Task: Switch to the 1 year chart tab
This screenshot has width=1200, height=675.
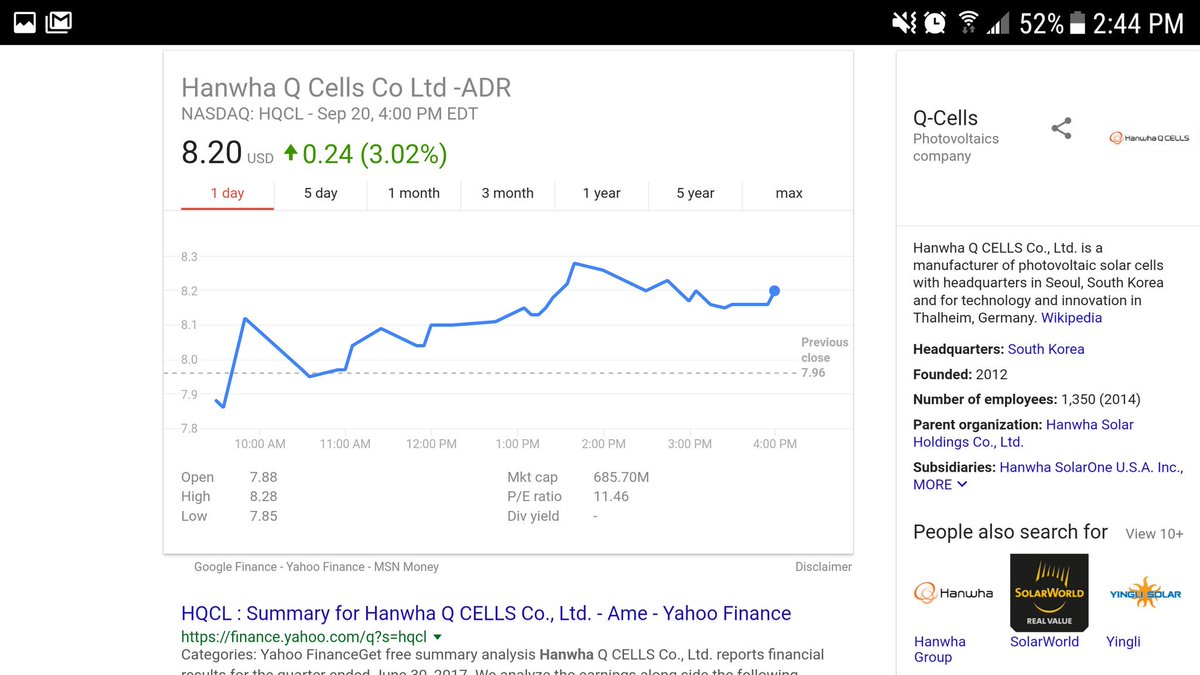Action: click(x=602, y=193)
